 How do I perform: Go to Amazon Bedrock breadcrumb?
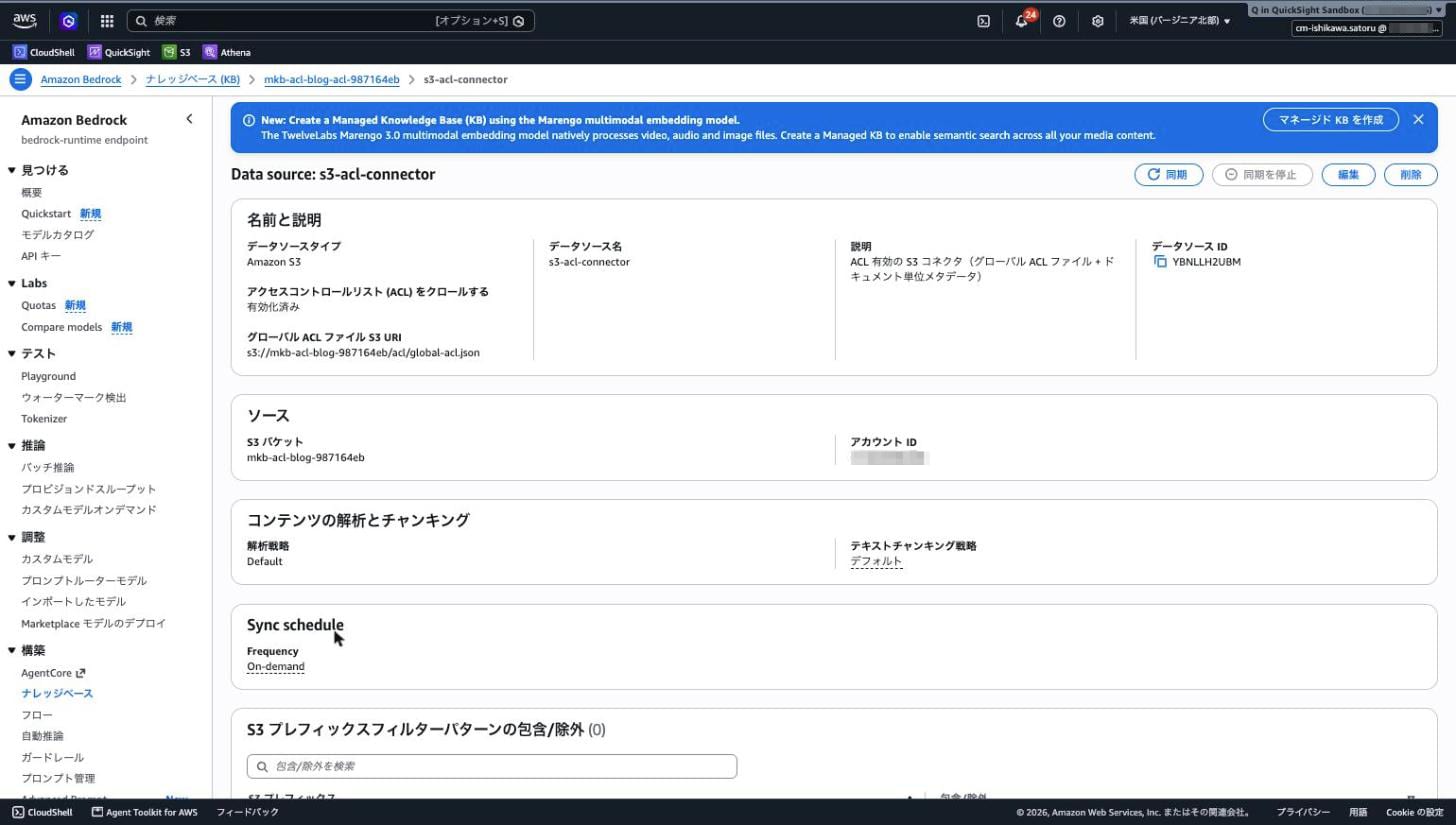[x=81, y=79]
